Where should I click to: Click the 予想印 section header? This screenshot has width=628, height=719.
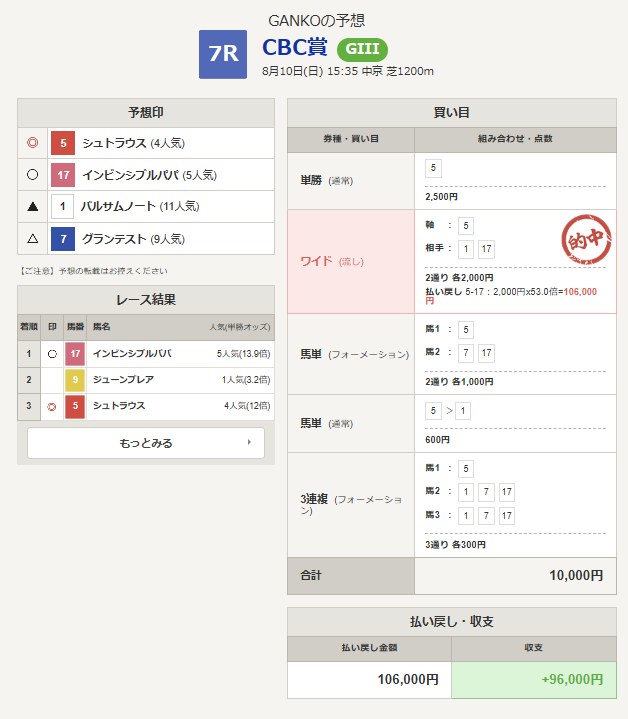[x=146, y=113]
